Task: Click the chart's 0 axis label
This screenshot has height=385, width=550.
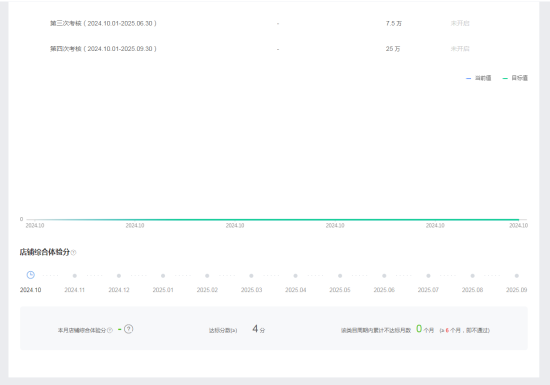Action: pos(21,219)
